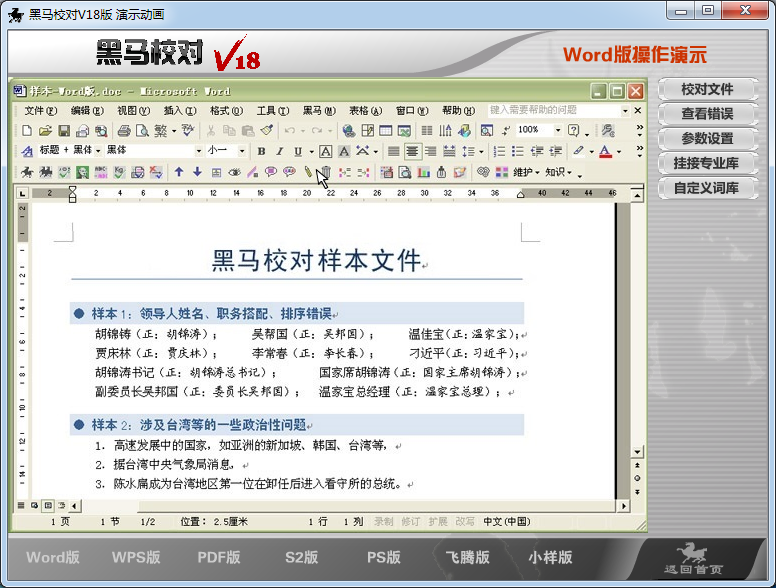The width and height of the screenshot is (776, 588).
Task: Toggle underline formatting
Action: (298, 151)
